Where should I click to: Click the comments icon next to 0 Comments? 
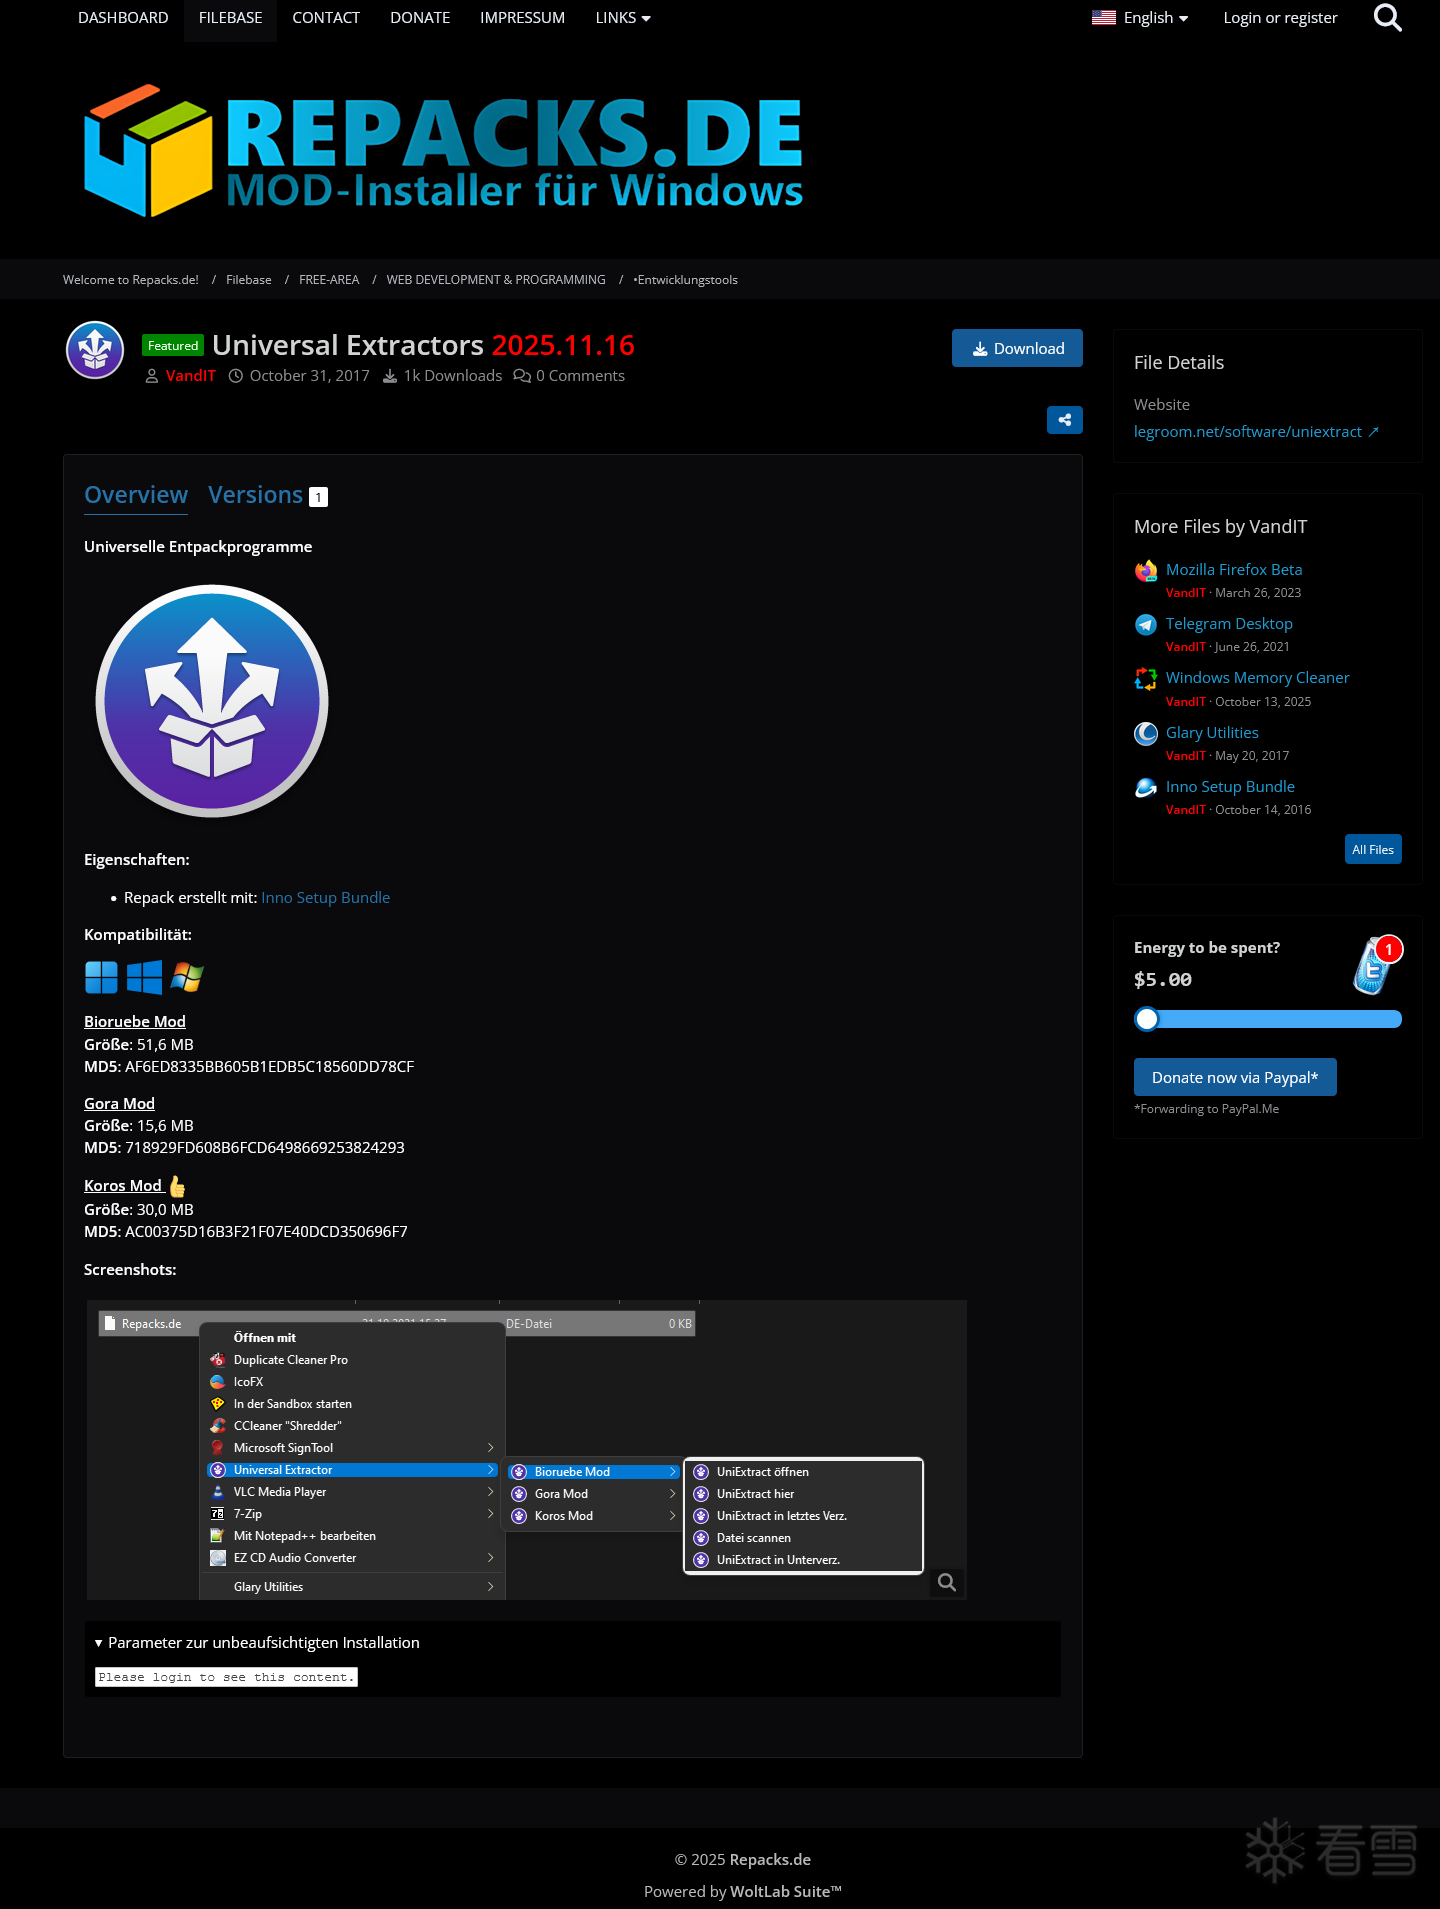point(522,376)
